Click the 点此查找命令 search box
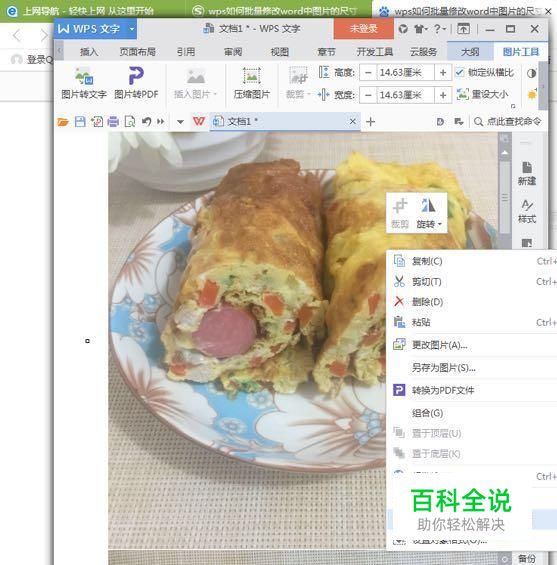Image resolution: width=557 pixels, height=565 pixels. (x=507, y=122)
